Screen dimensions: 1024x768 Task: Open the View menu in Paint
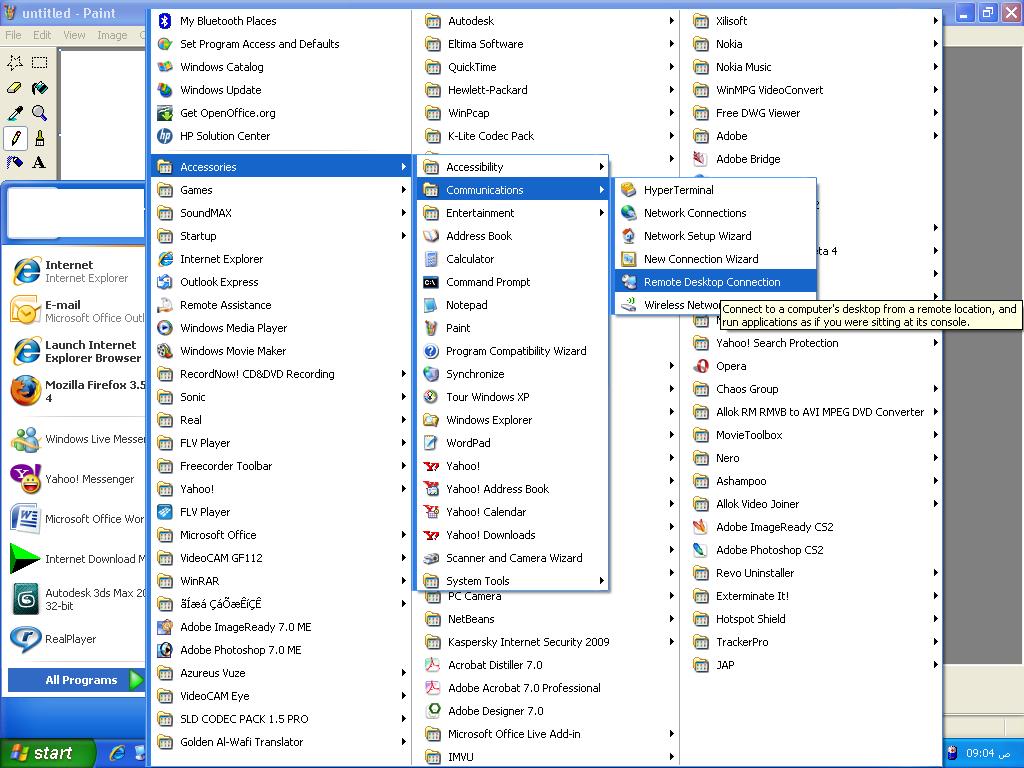click(x=74, y=35)
